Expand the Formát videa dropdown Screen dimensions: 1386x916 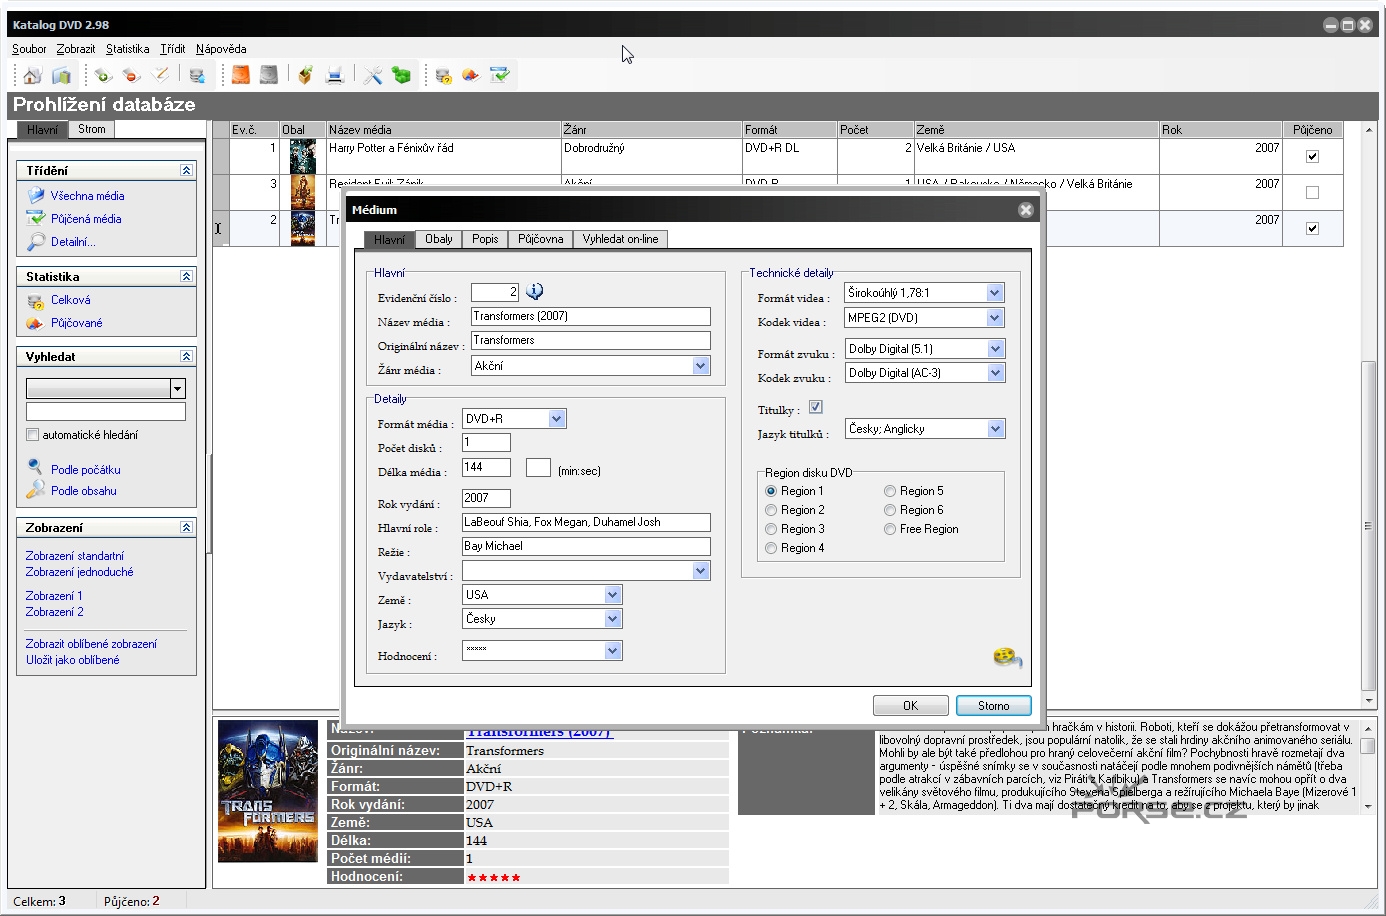click(x=994, y=293)
